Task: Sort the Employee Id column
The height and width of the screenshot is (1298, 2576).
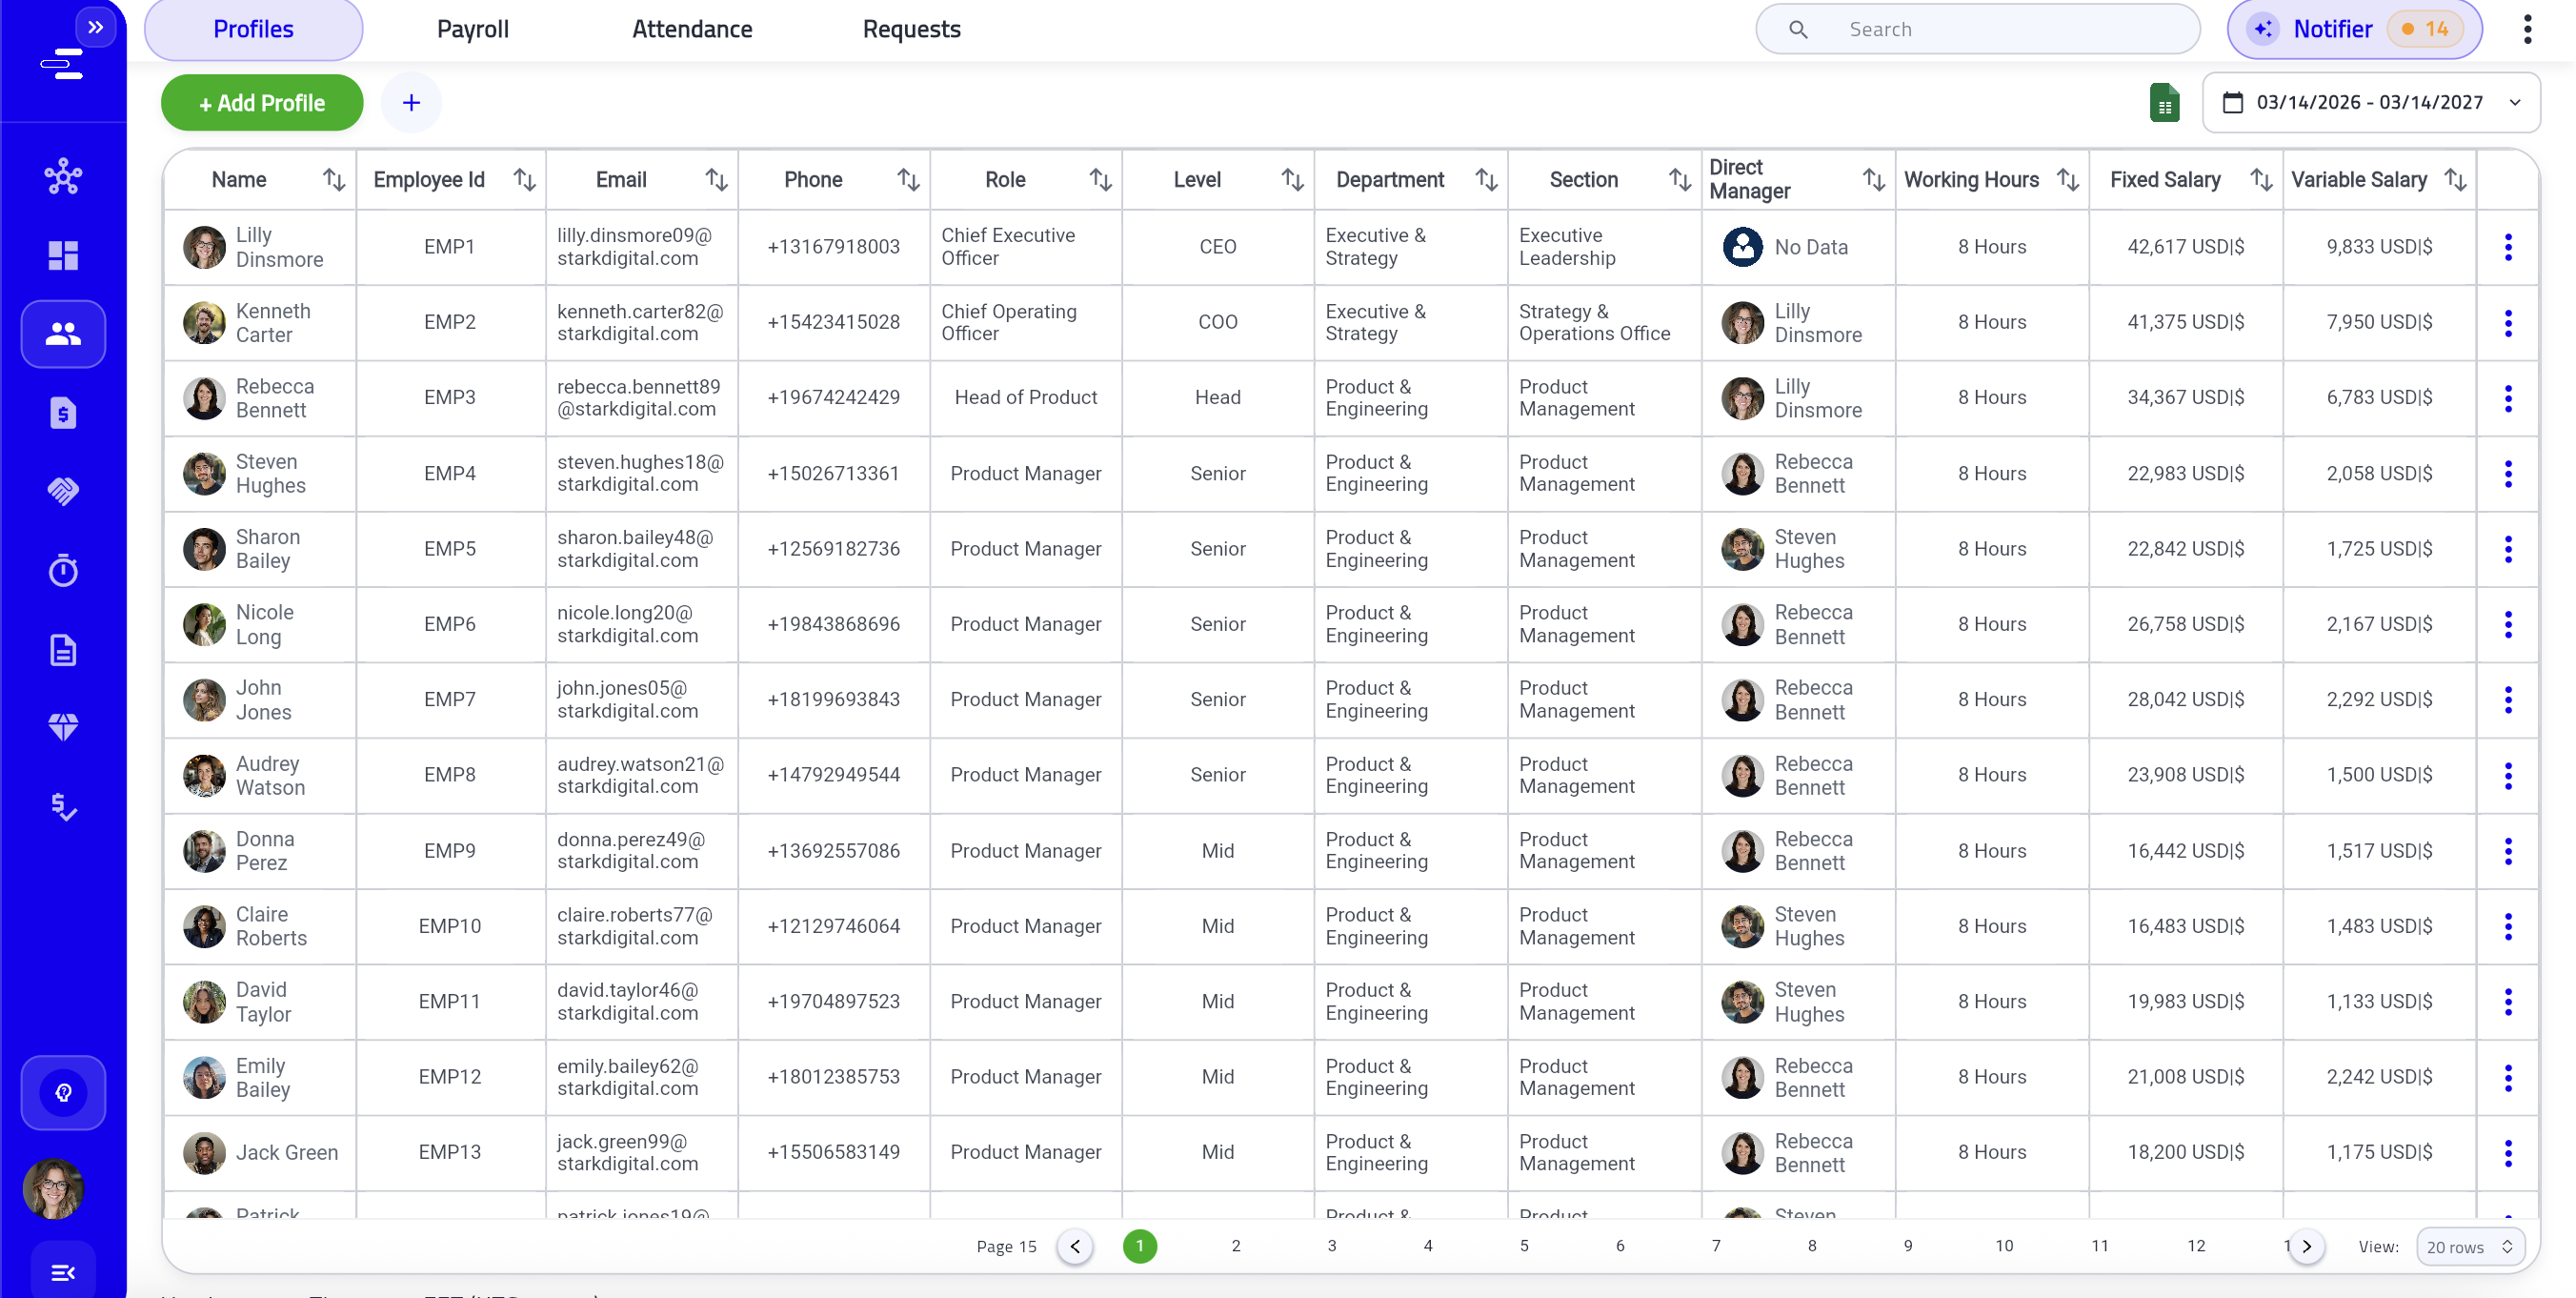Action: pos(525,179)
